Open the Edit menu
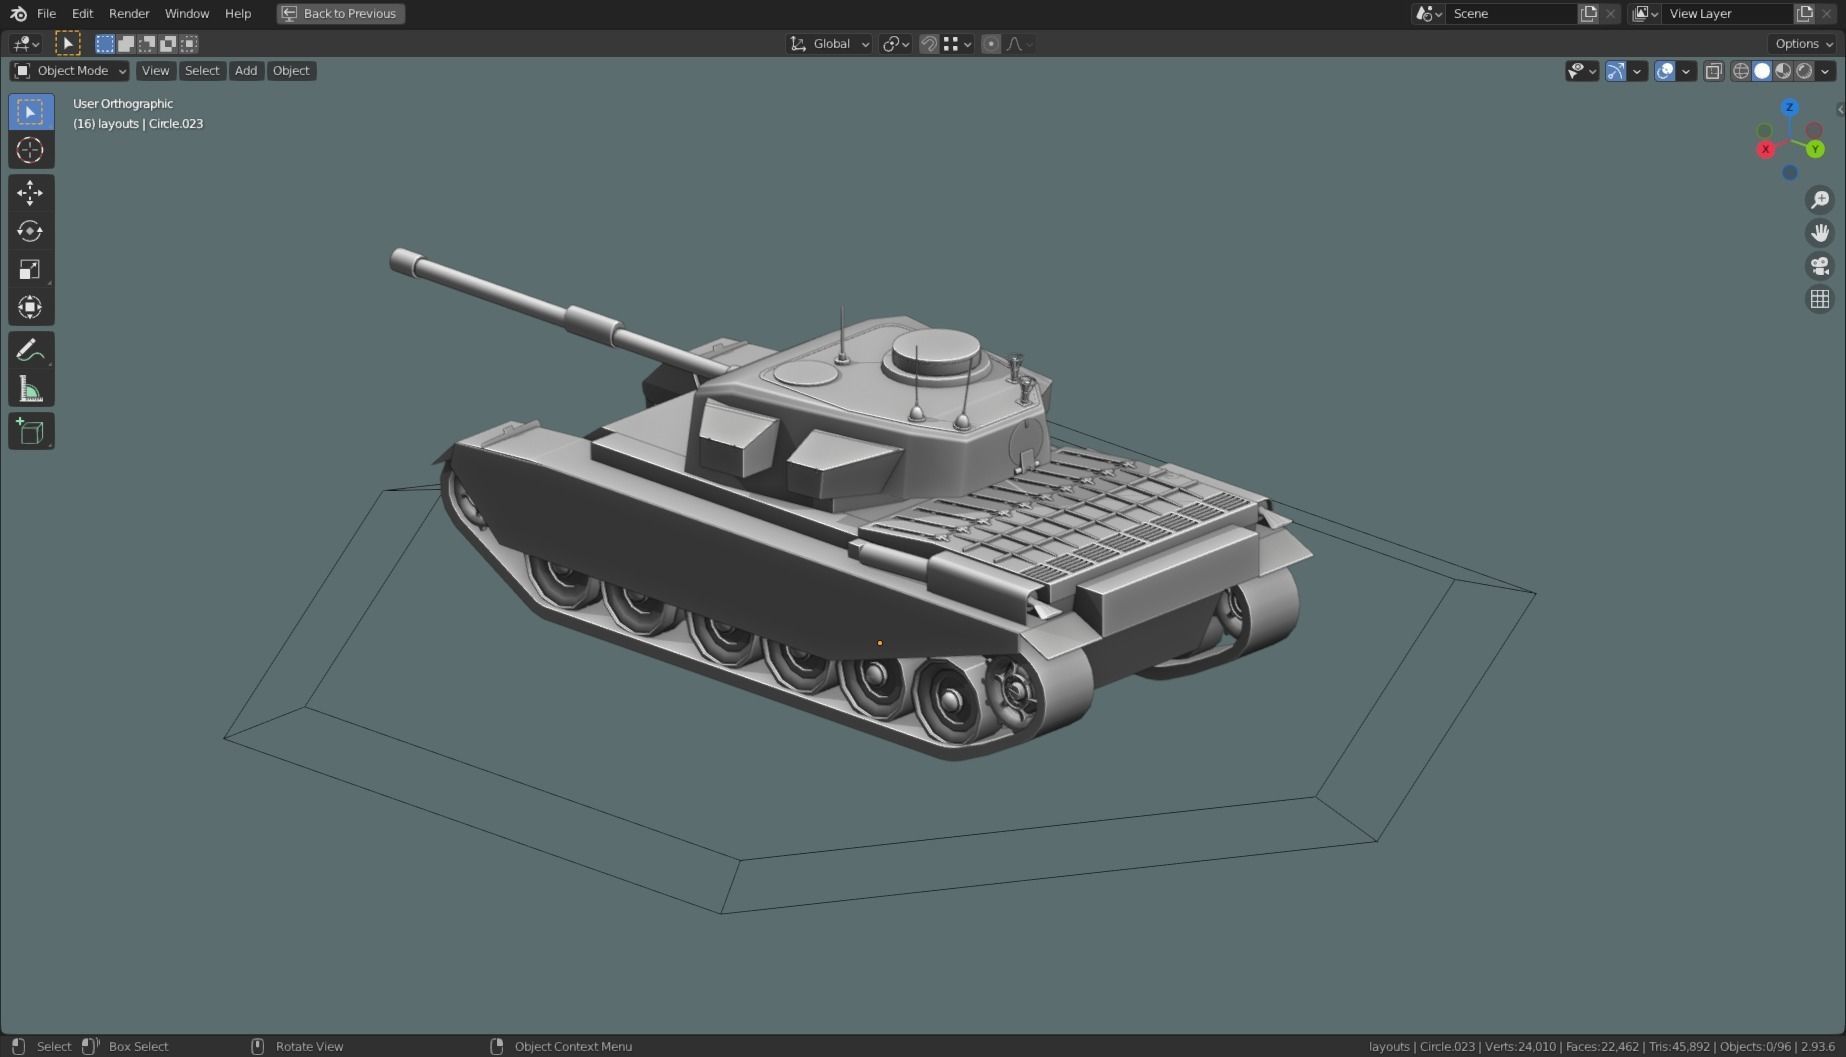This screenshot has width=1846, height=1057. tap(82, 13)
